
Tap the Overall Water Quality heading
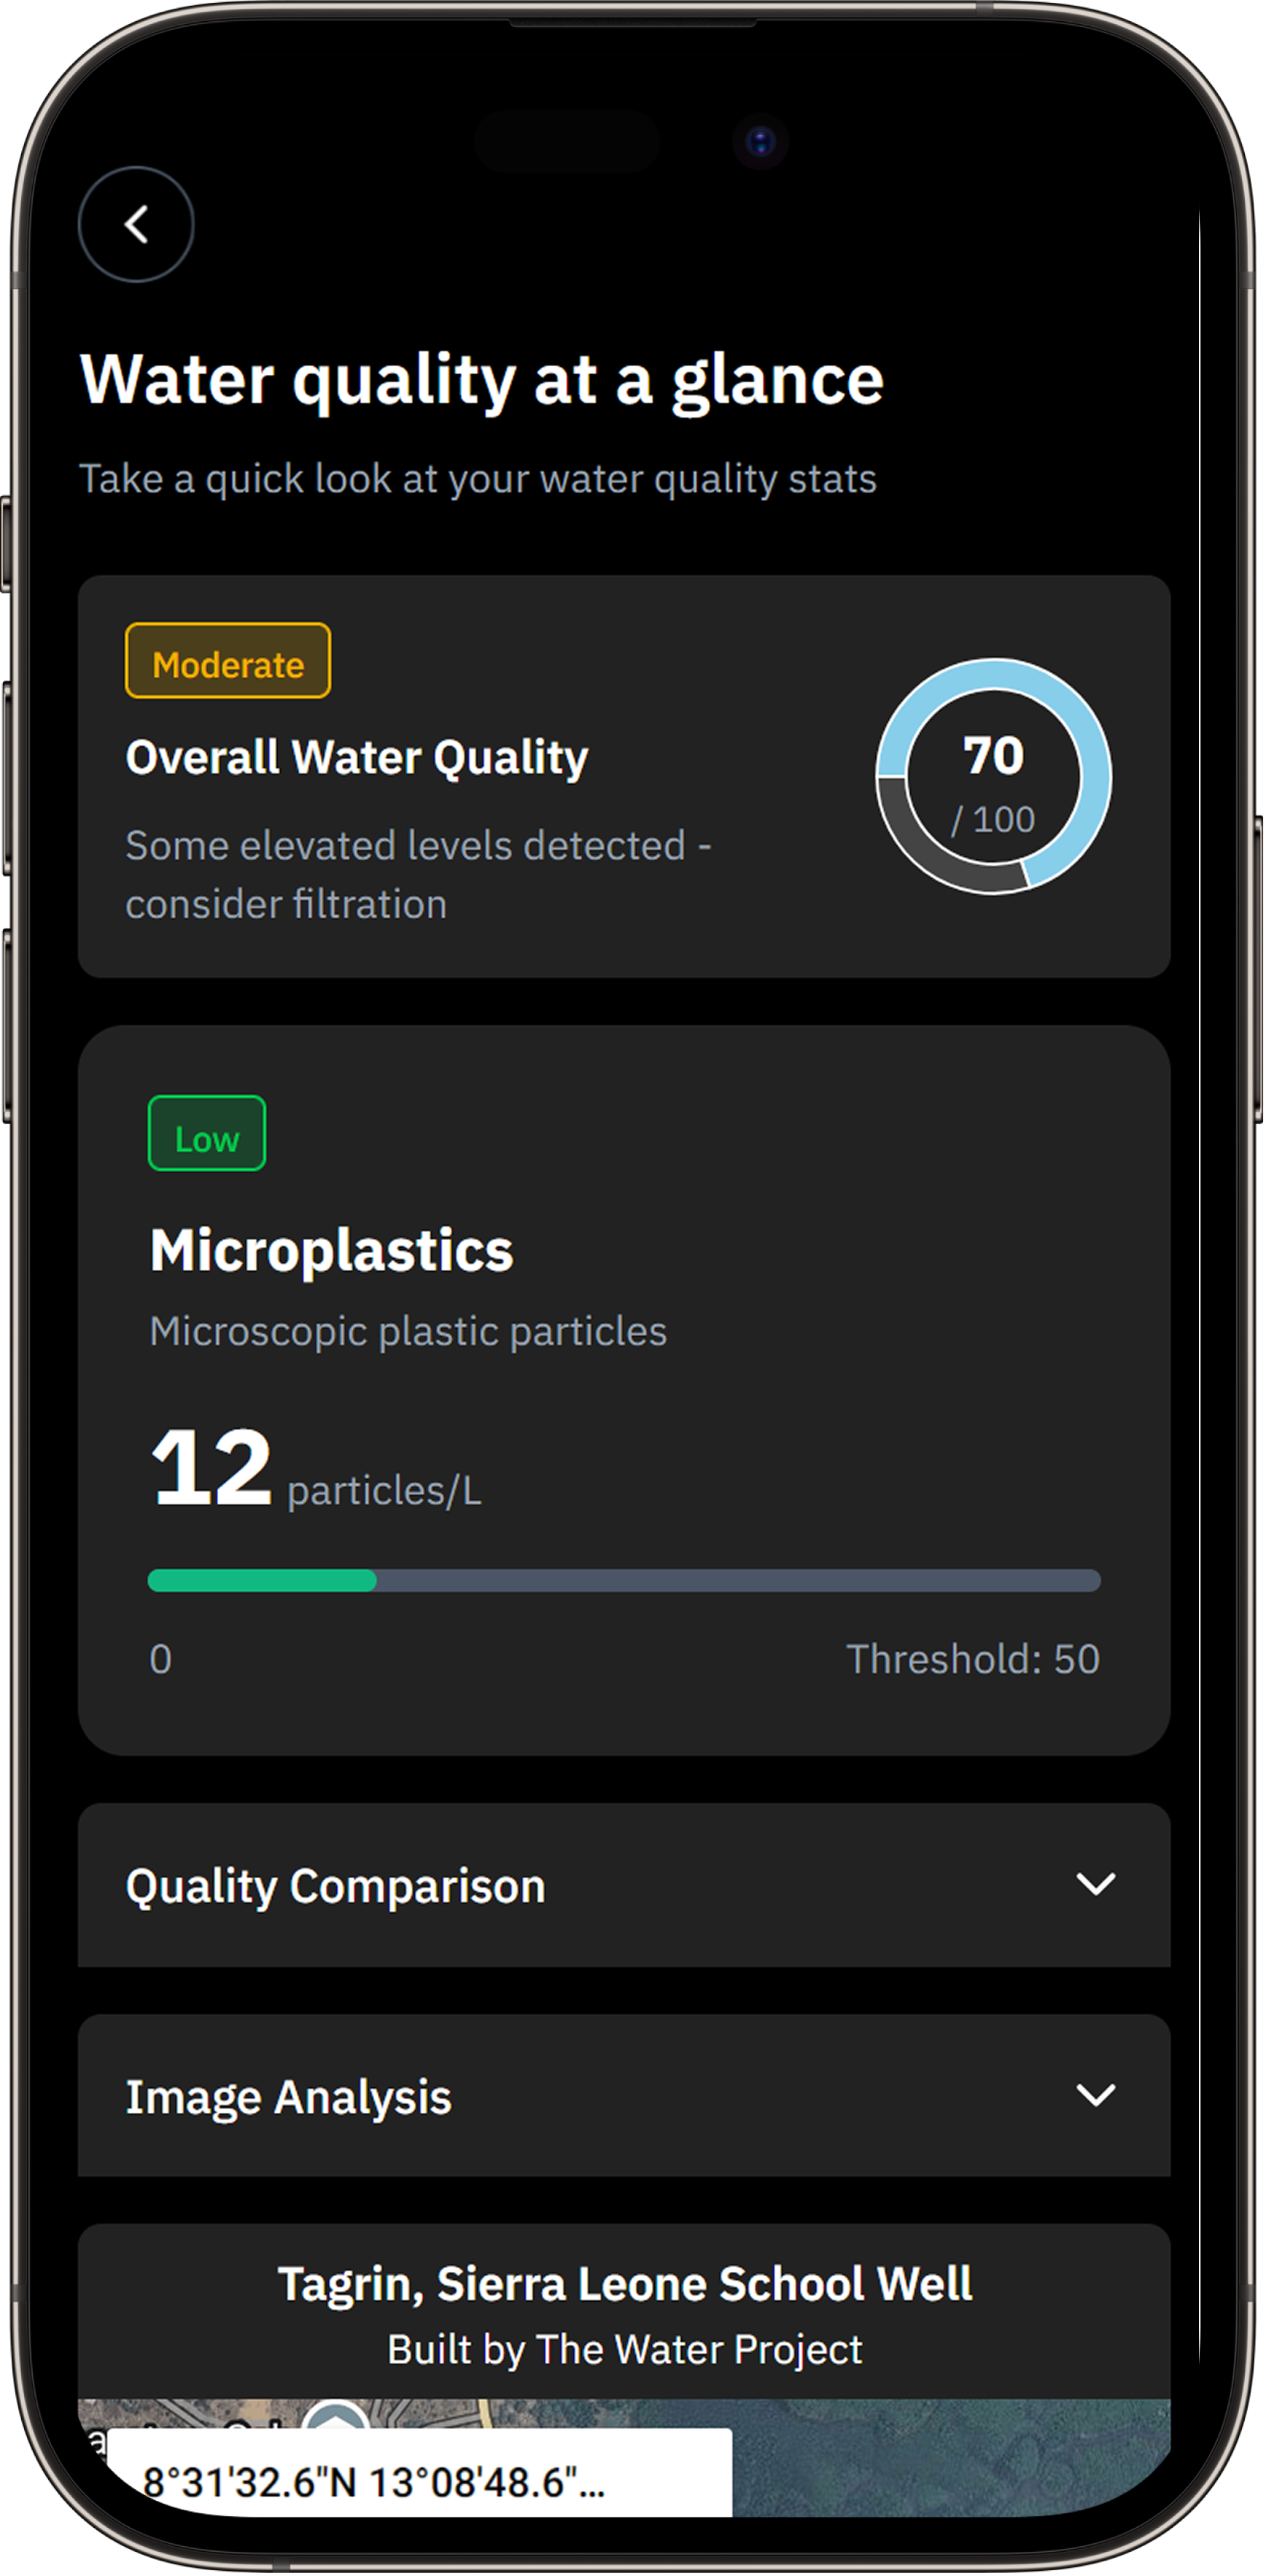(357, 757)
